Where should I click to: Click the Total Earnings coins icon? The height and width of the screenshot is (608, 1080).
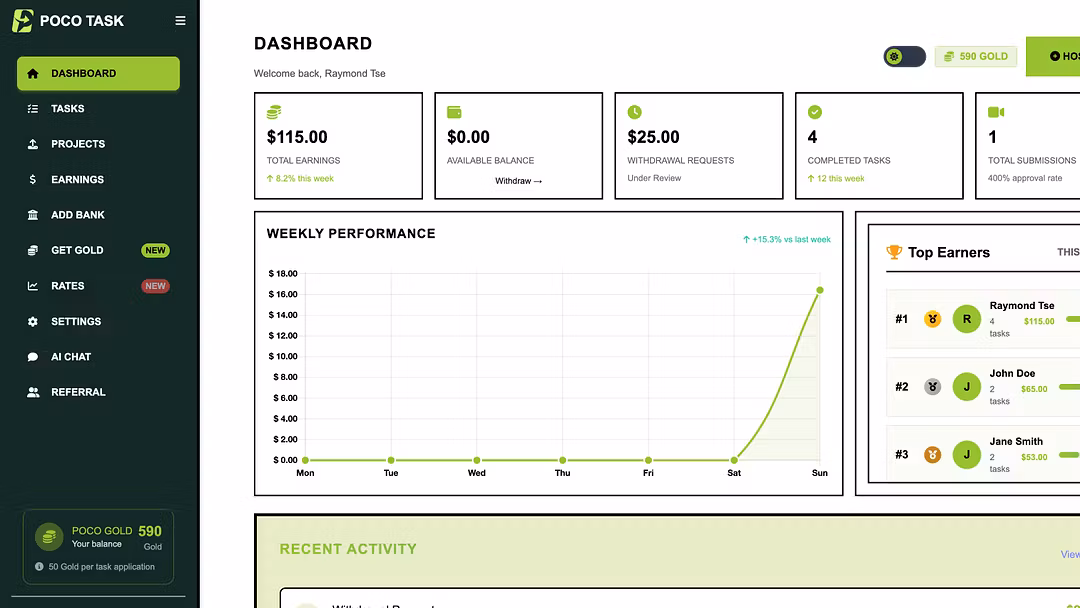(x=274, y=112)
